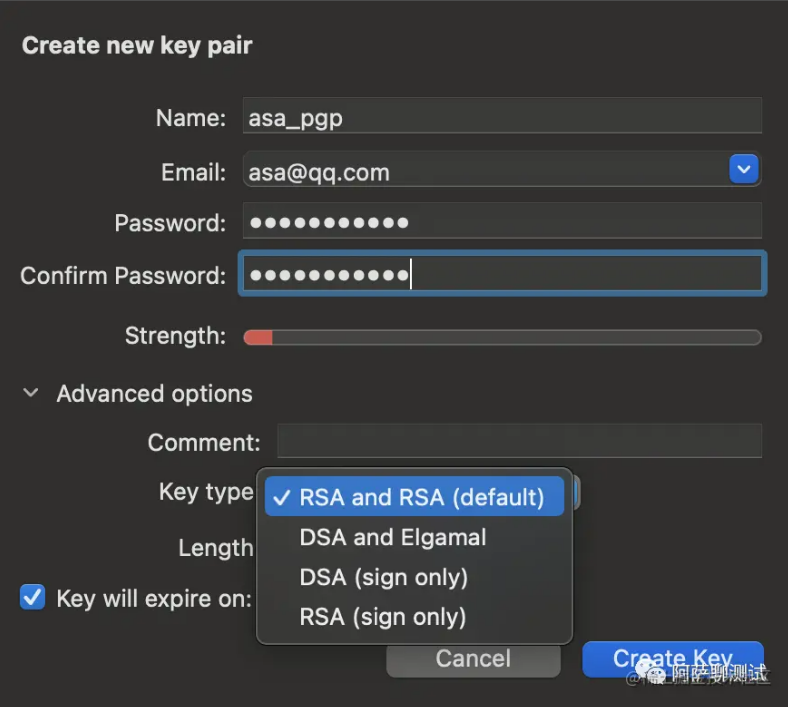The height and width of the screenshot is (707, 788).
Task: Click the Key type label
Action: point(206,492)
